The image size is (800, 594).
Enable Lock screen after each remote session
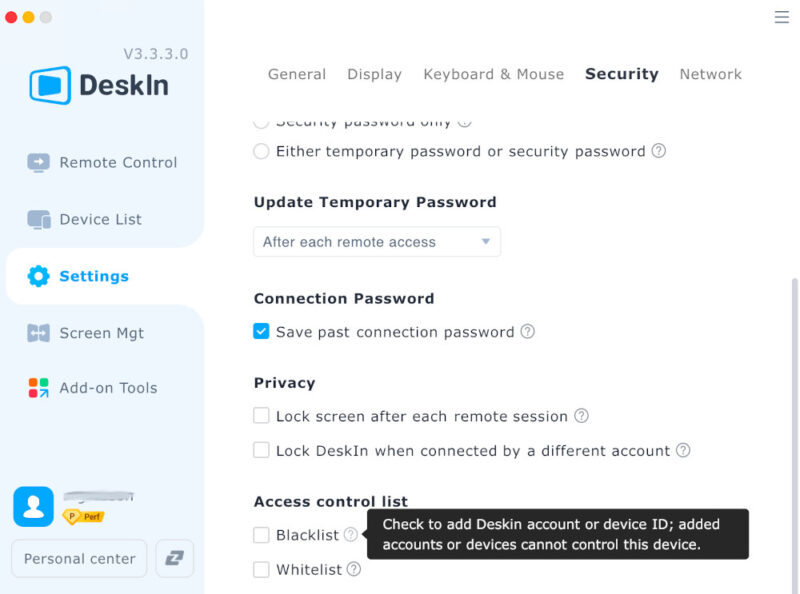261,416
